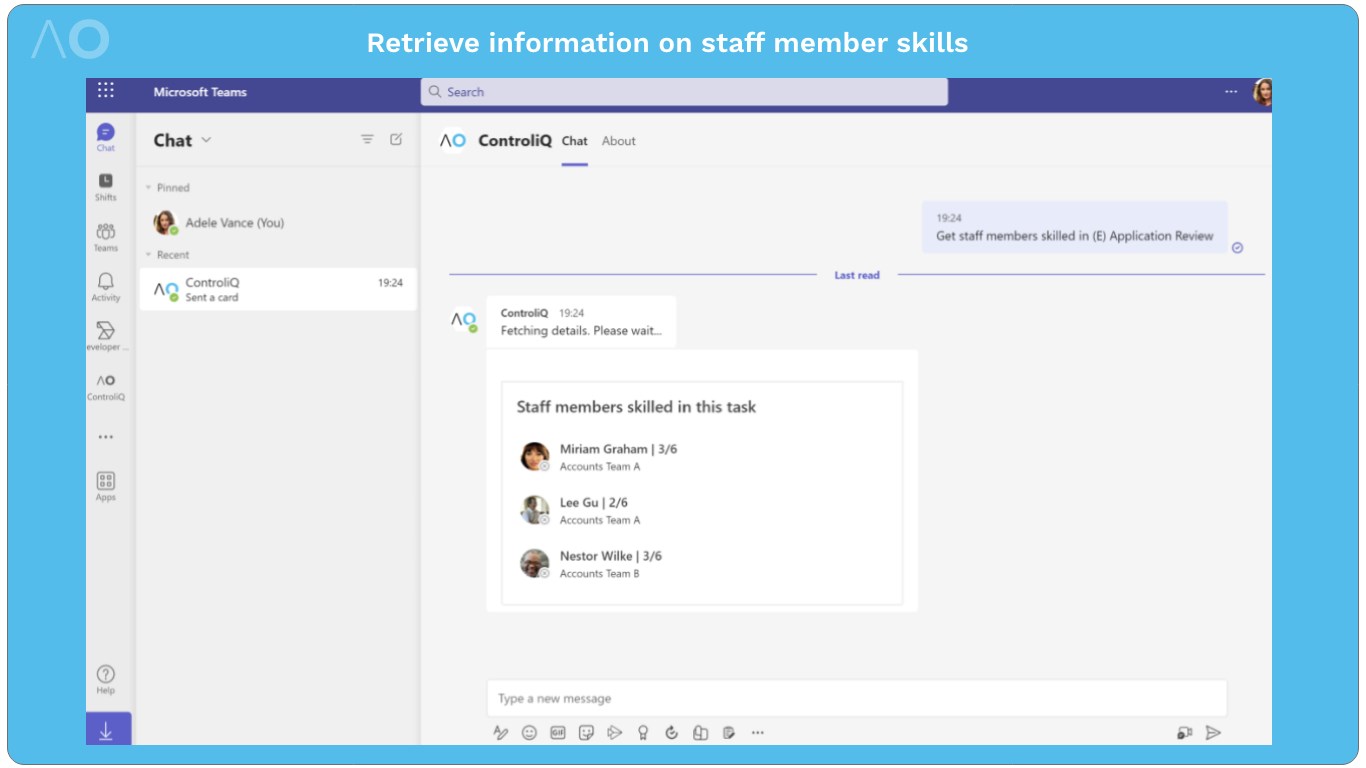Show more apps ellipsis in left rail
Image resolution: width=1366 pixels, height=768 pixels.
(106, 437)
